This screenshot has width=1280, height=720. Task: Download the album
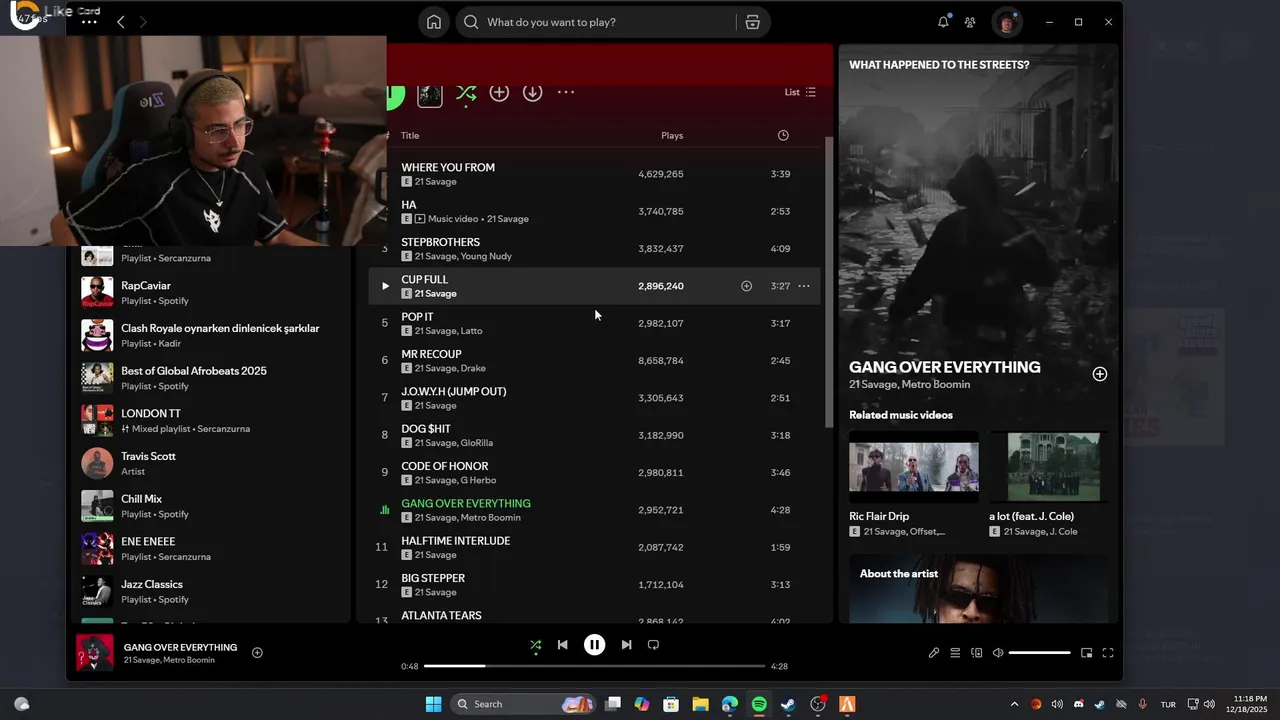pos(533,92)
